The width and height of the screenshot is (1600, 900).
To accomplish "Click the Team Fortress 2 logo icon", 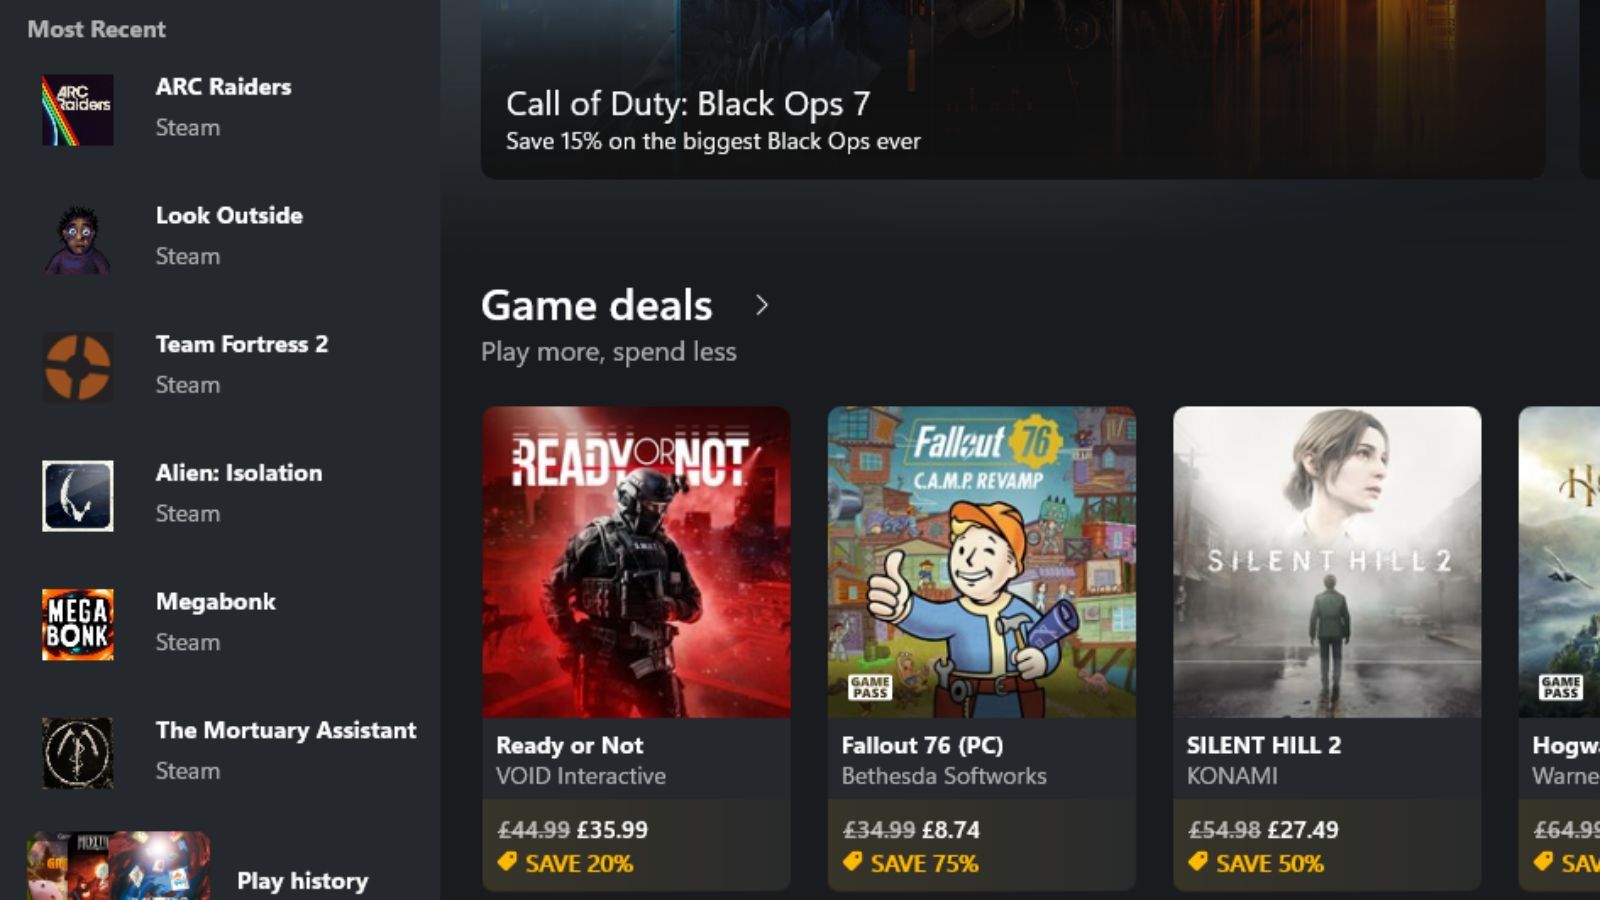I will coord(77,367).
